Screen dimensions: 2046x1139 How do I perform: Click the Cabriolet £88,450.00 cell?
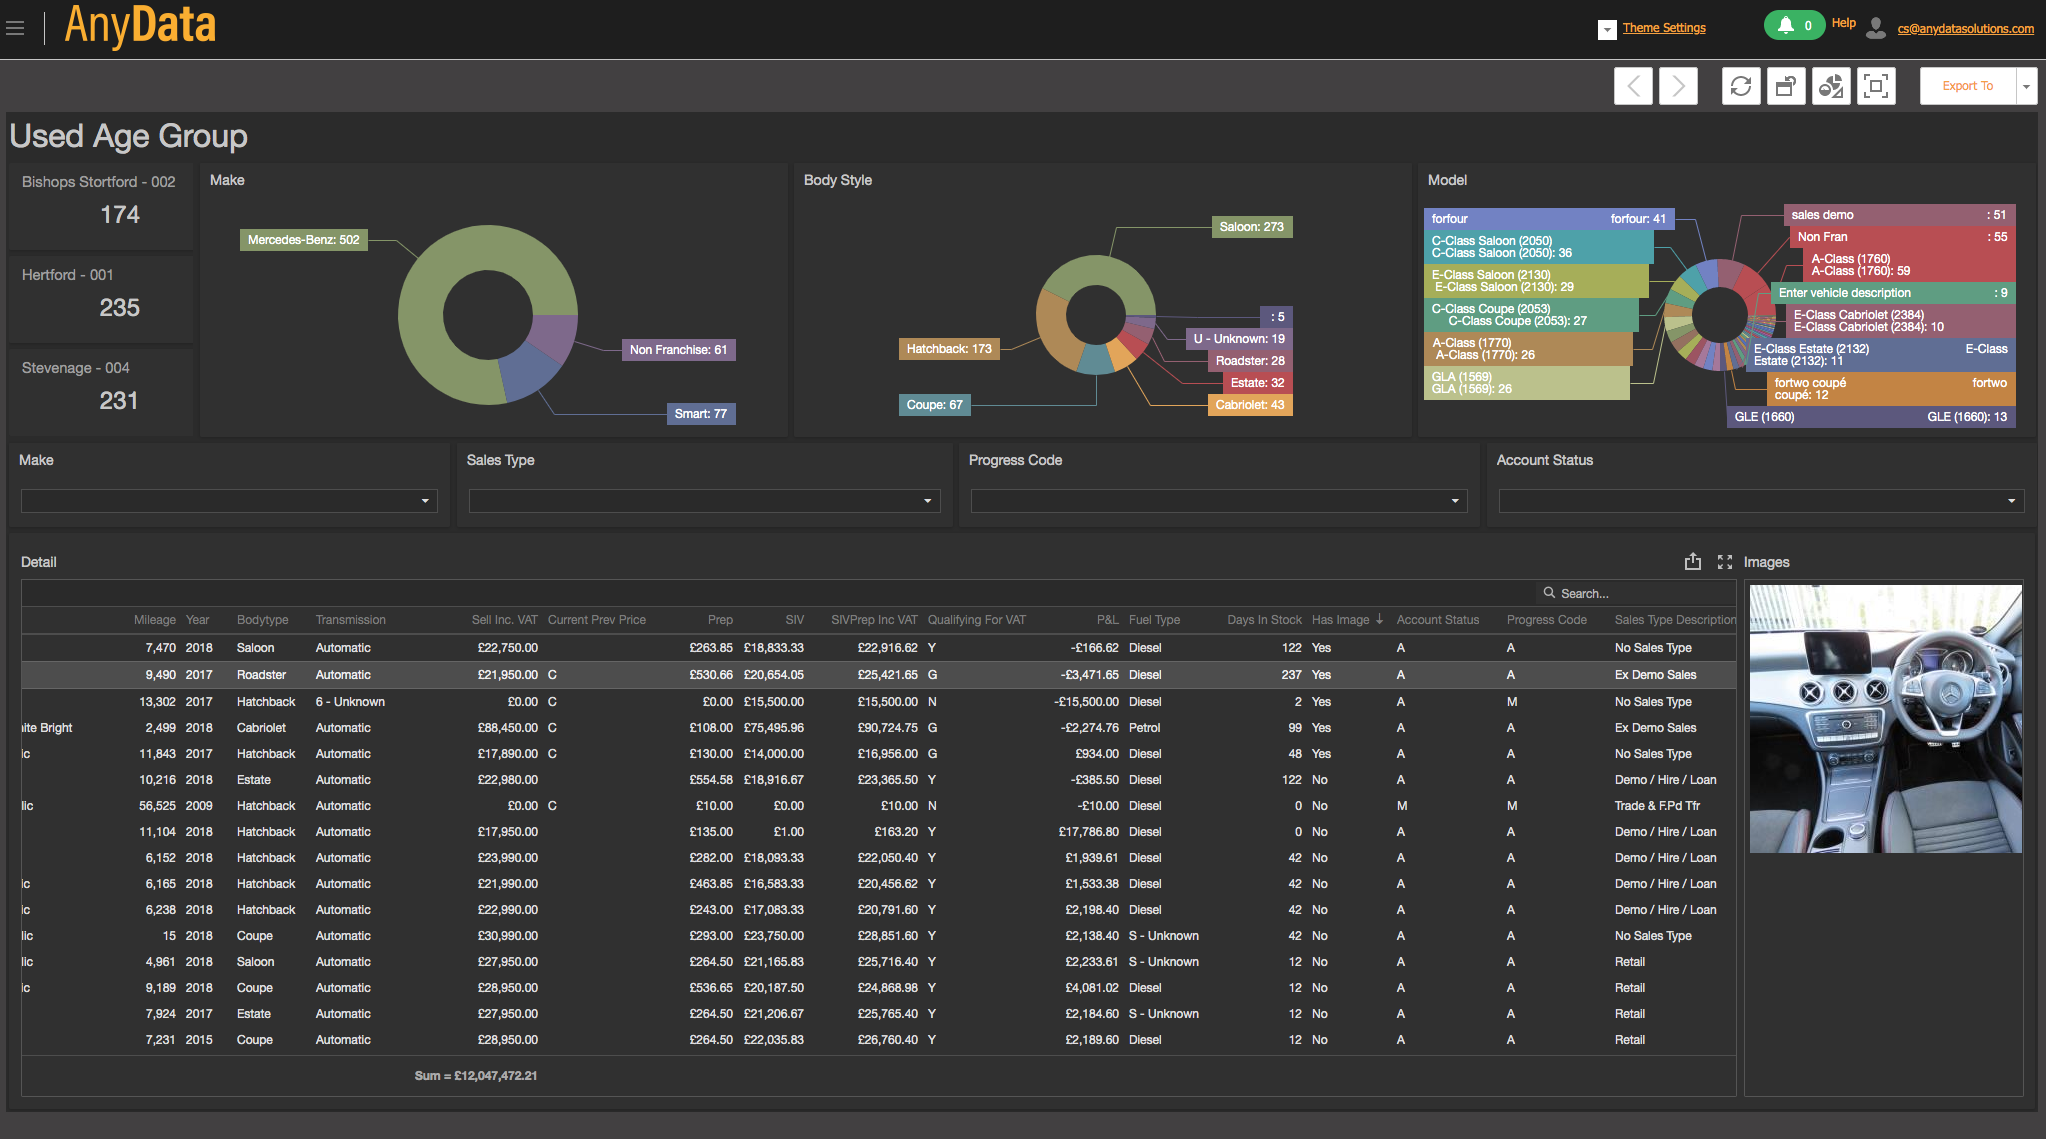pos(507,728)
